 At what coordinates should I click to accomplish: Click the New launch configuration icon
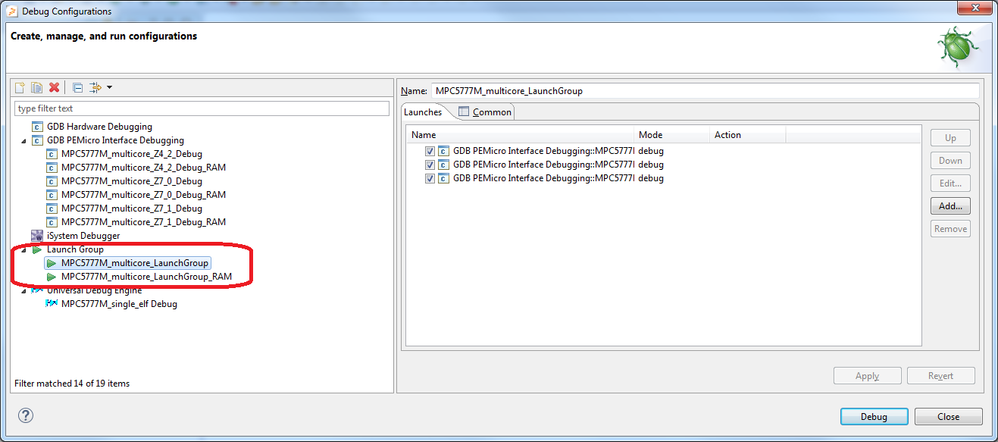pos(20,87)
